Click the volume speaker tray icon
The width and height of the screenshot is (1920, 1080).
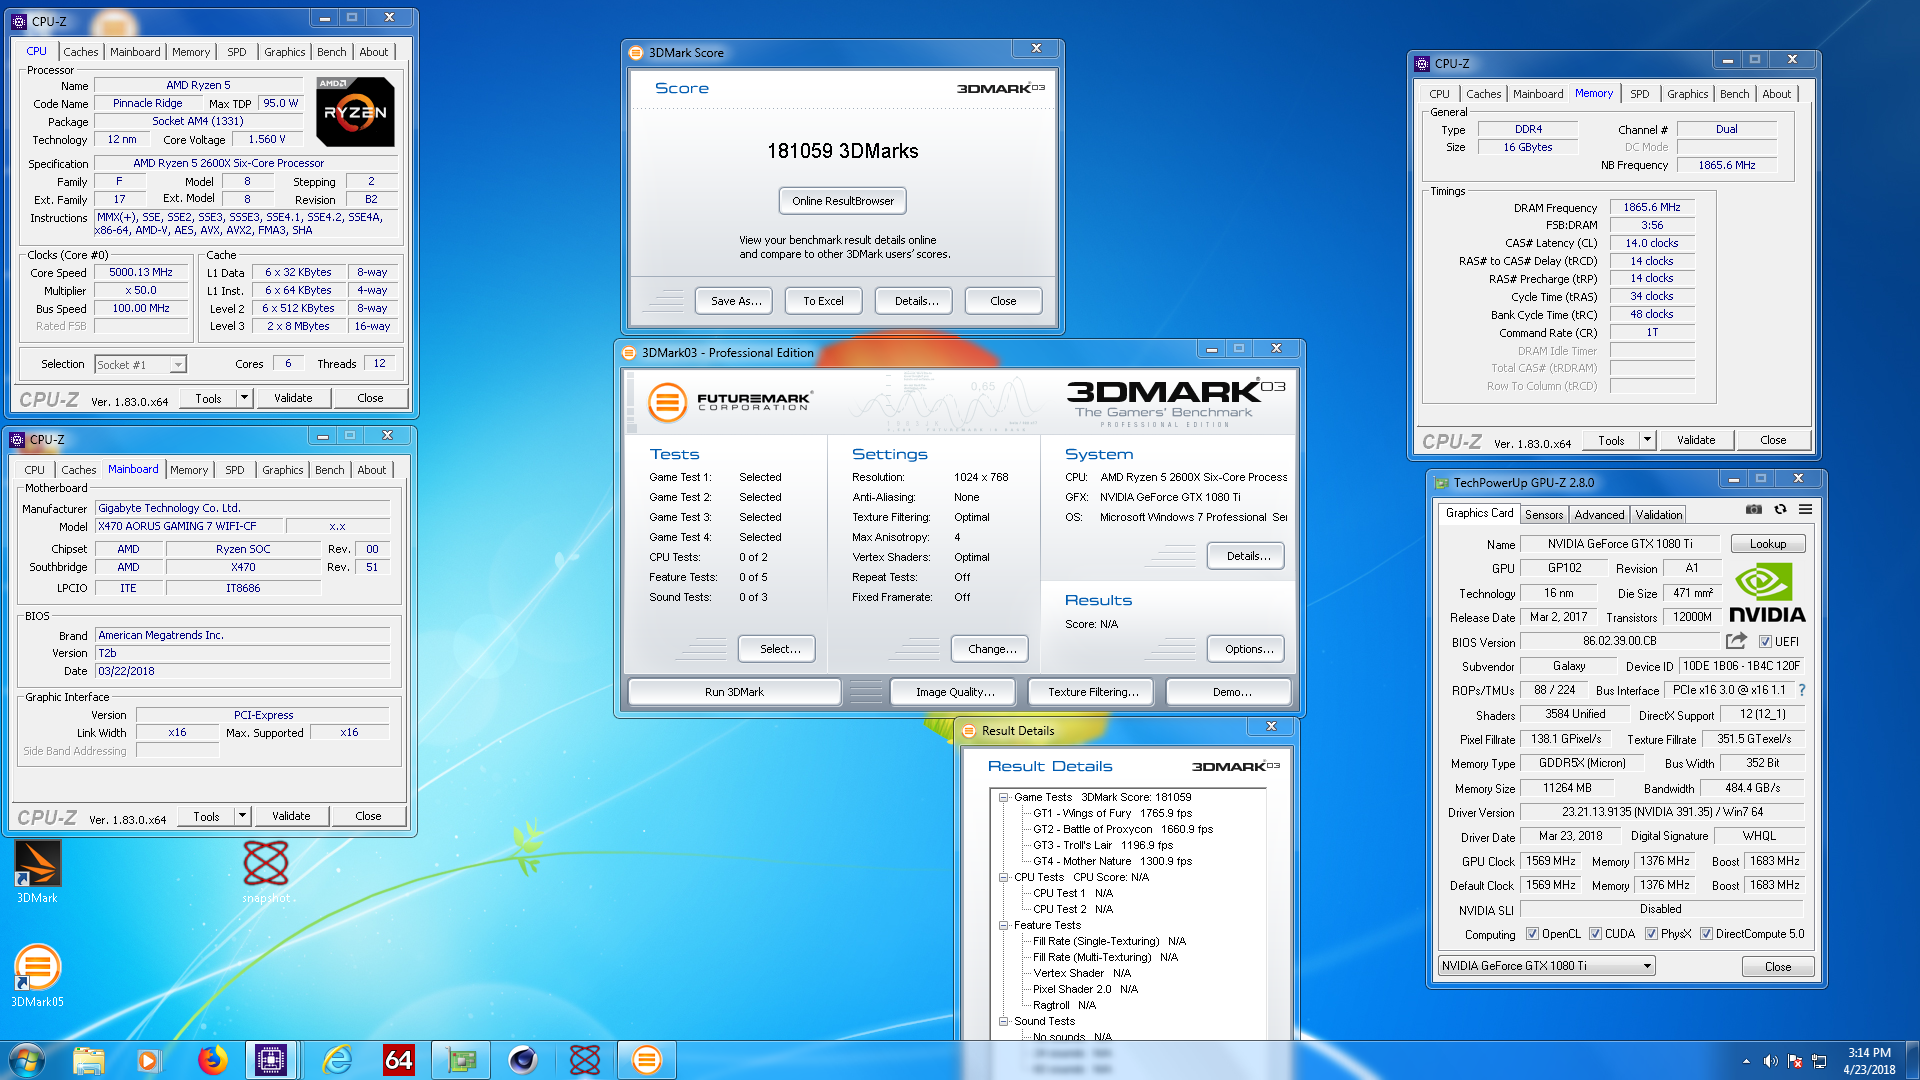point(1770,1061)
